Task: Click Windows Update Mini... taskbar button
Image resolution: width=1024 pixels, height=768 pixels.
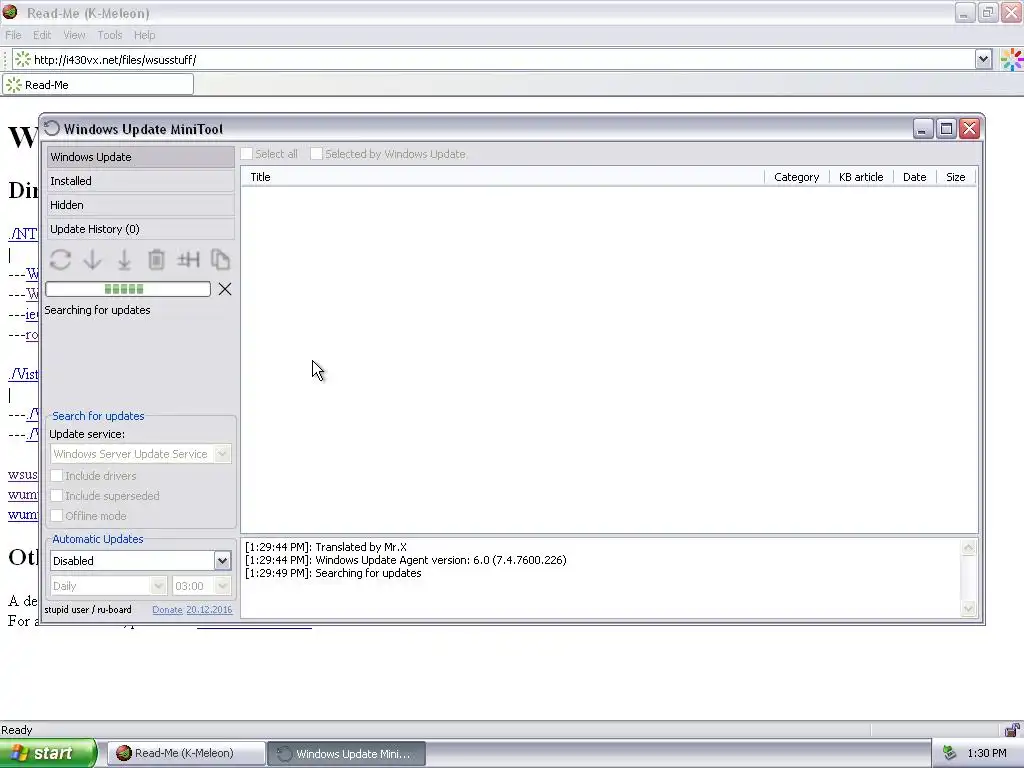Action: (346, 754)
